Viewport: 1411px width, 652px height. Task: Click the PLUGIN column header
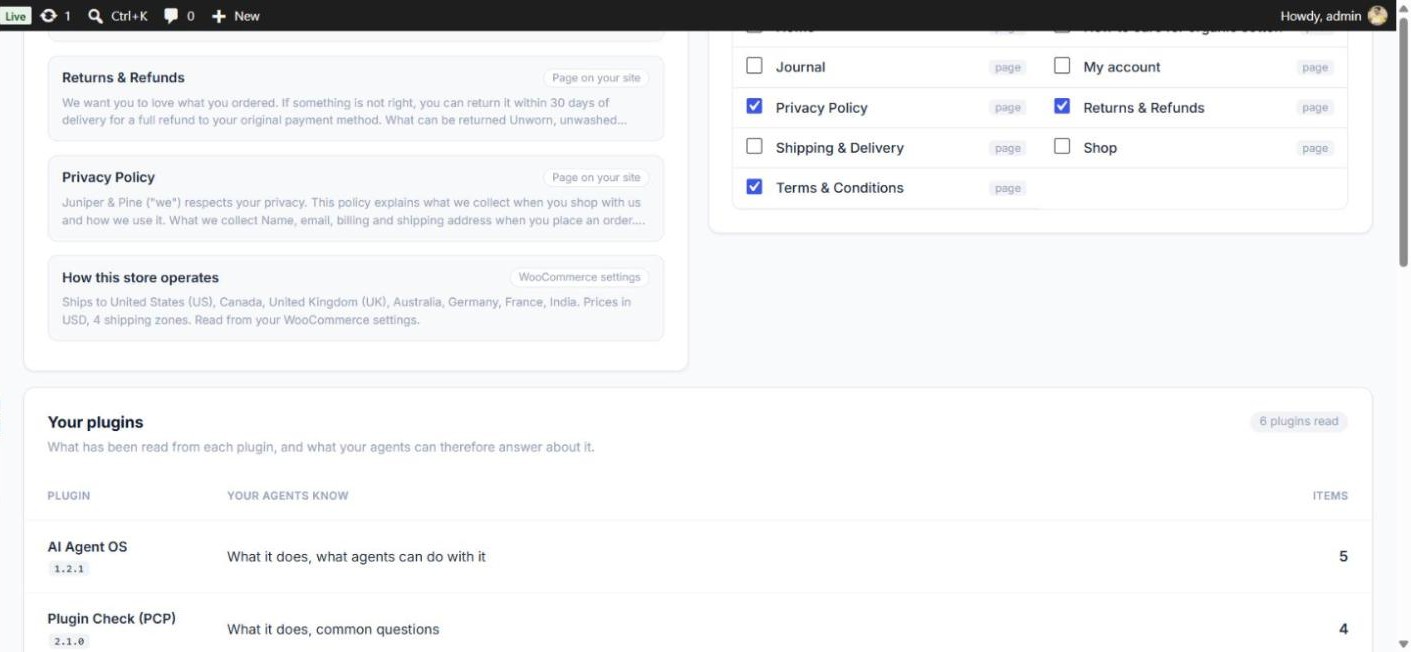click(69, 495)
